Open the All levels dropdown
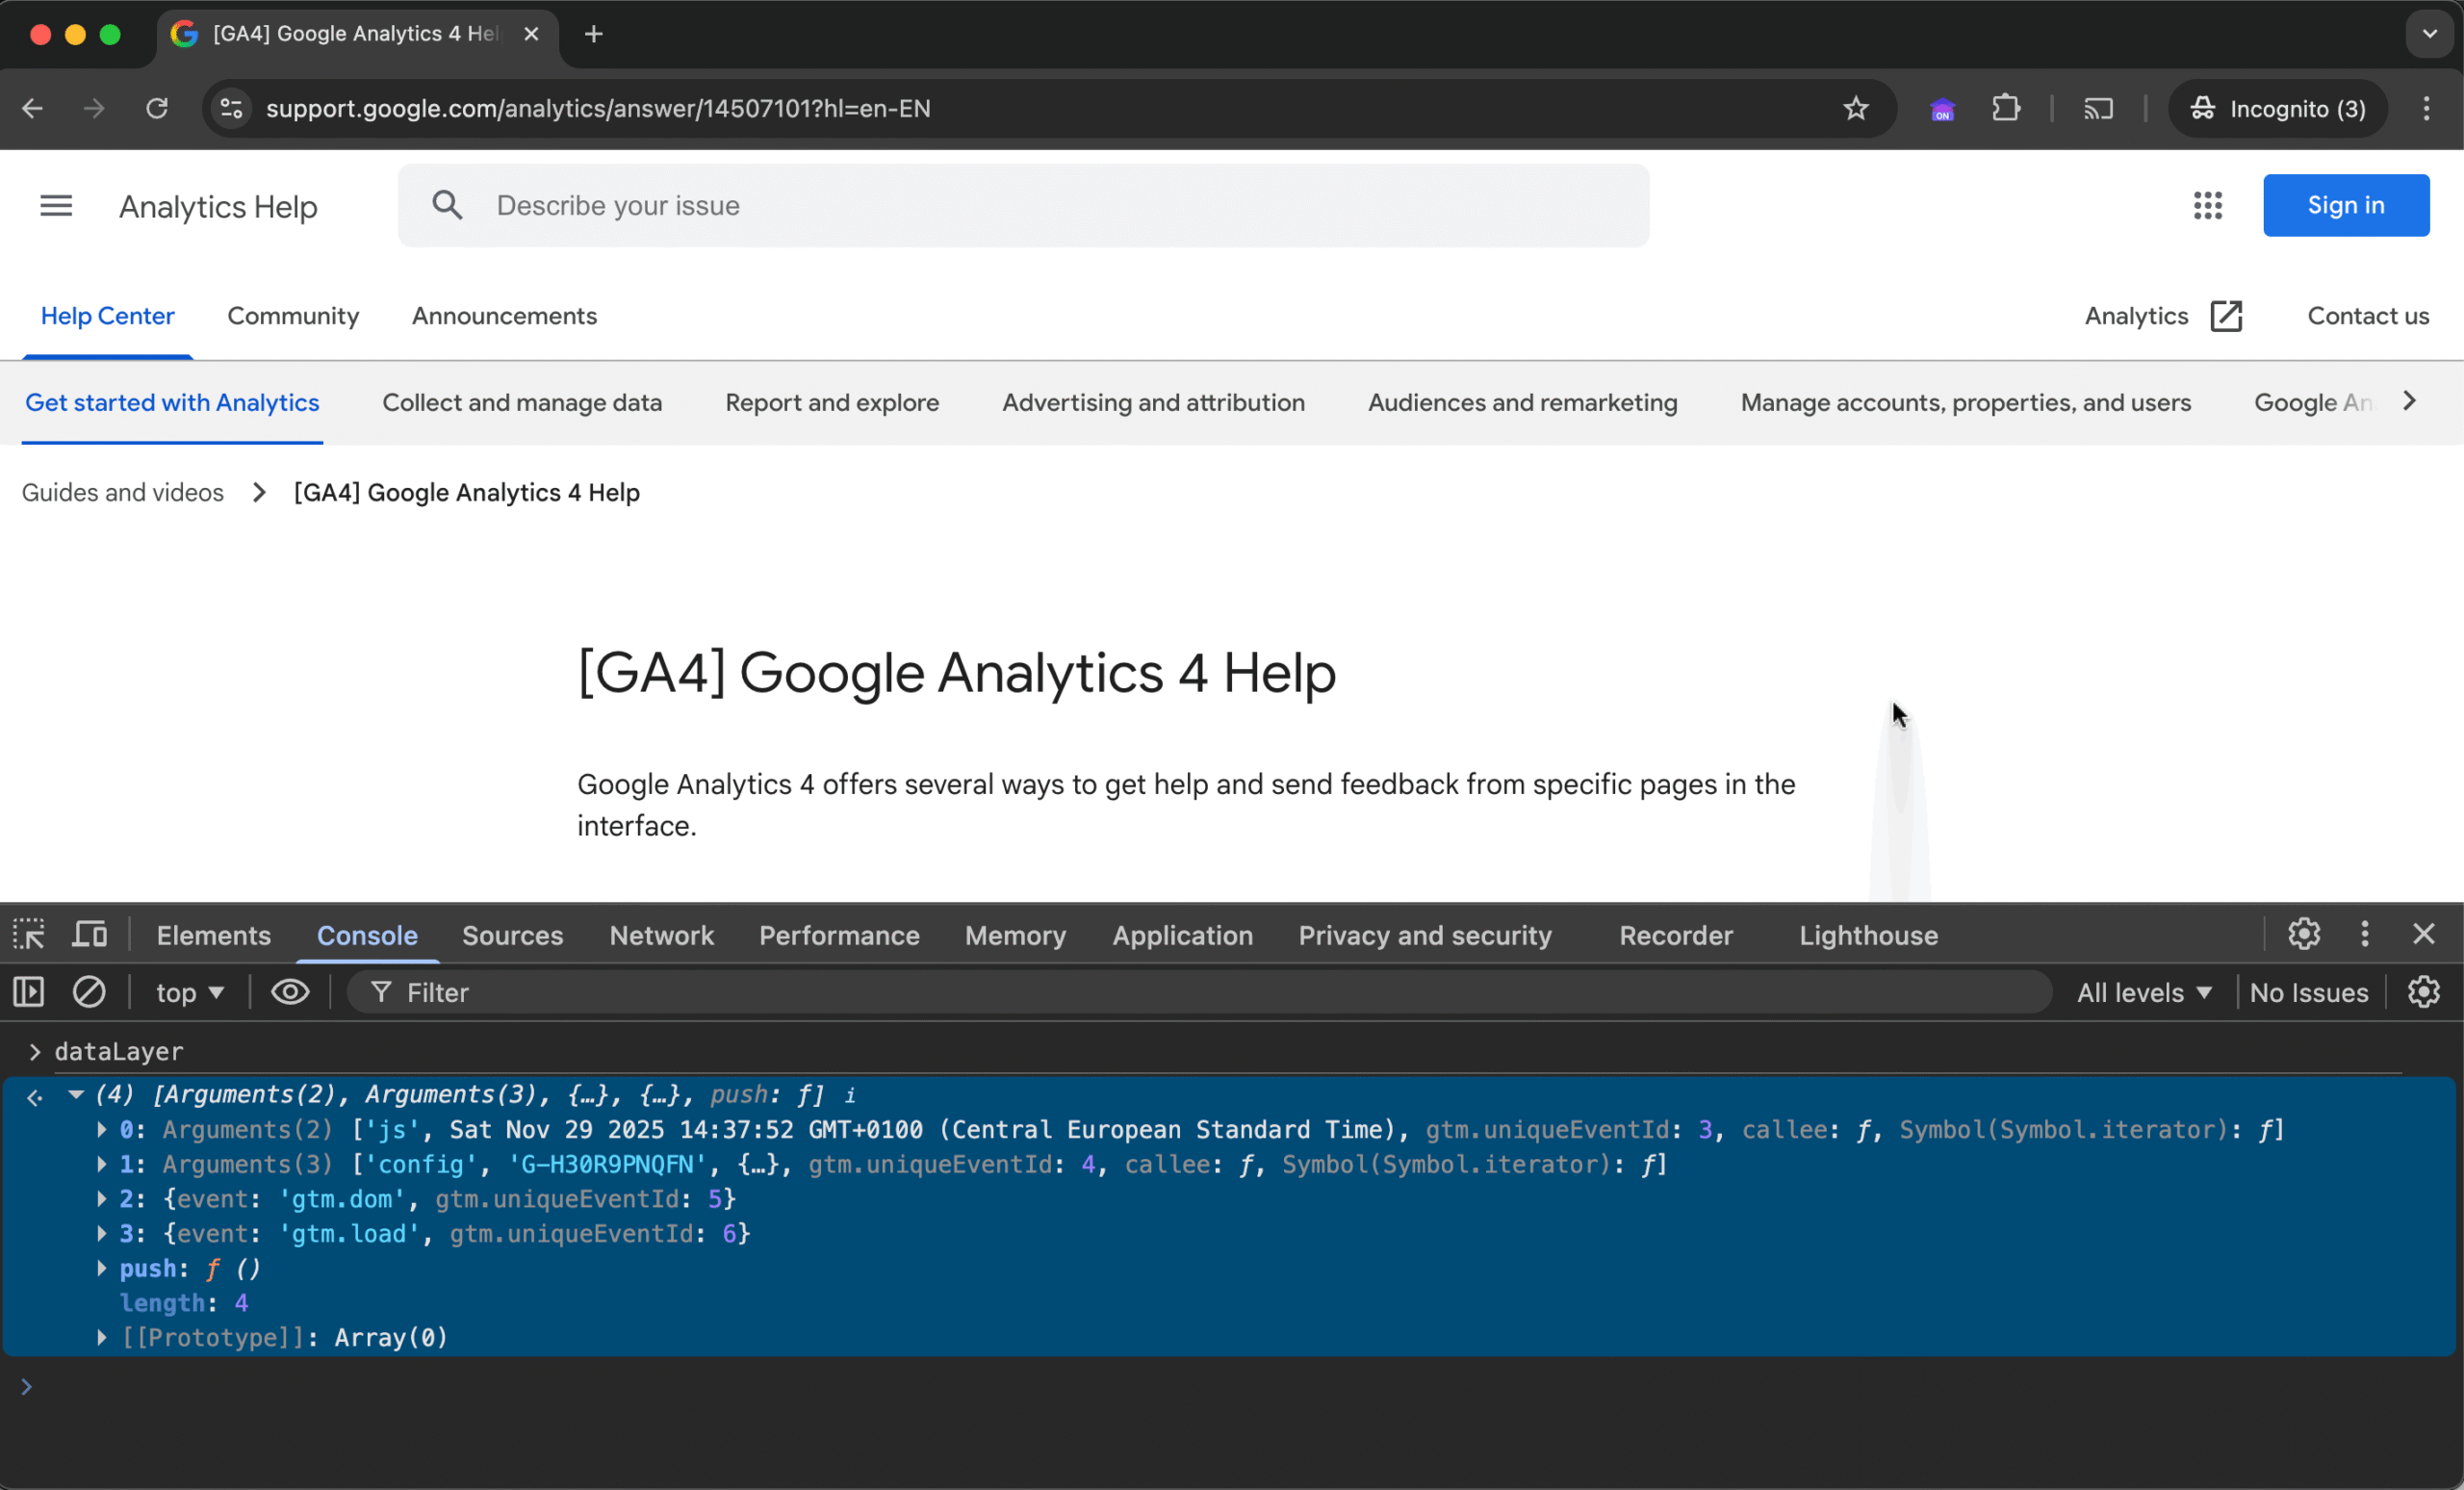Viewport: 2464px width, 1490px height. coord(2144,992)
